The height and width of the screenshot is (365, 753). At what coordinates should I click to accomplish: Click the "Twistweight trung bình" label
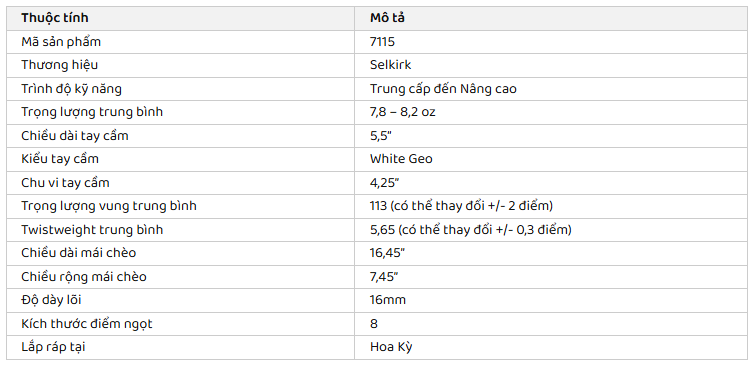point(92,230)
